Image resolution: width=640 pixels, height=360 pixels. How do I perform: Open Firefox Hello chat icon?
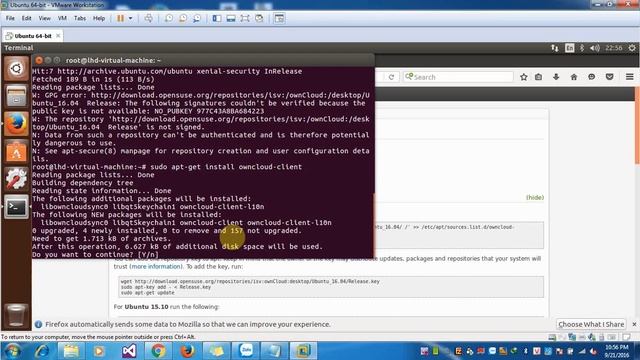[x=591, y=77]
